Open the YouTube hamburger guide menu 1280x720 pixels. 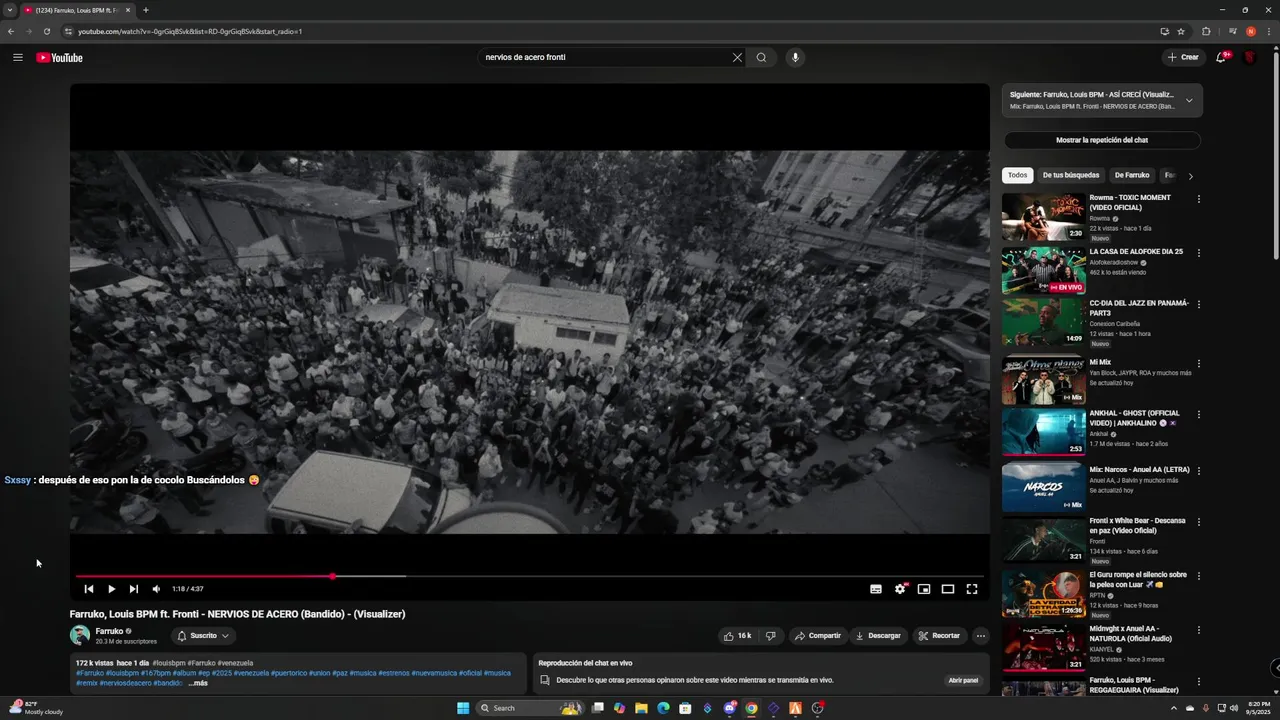coord(18,57)
